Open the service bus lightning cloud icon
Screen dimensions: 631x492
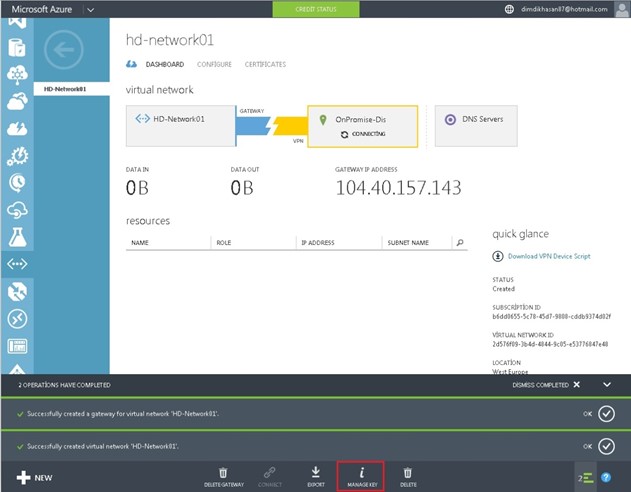pos(17,129)
